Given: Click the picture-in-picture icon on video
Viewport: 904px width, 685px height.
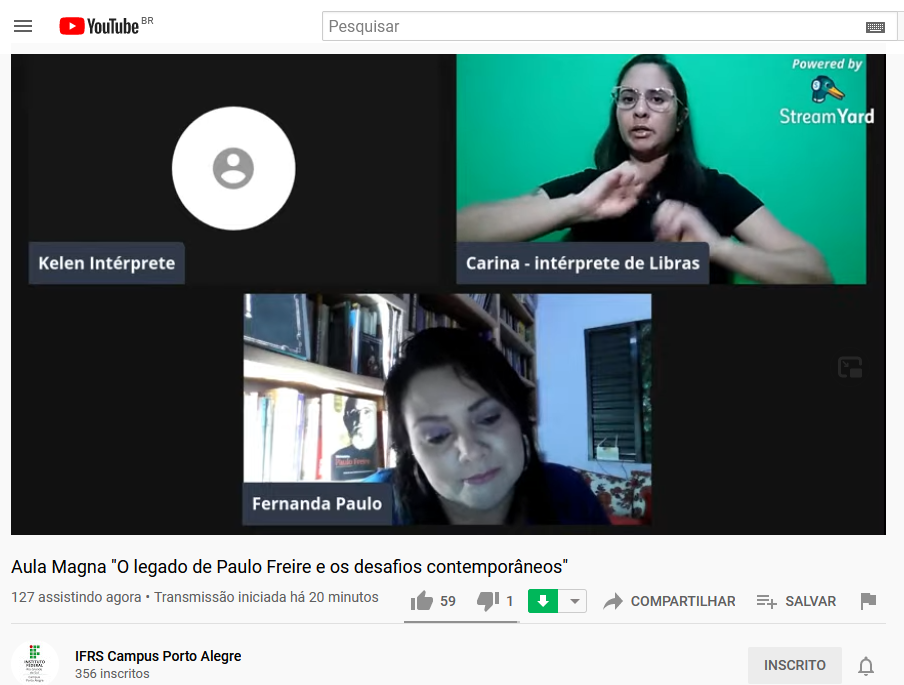Looking at the screenshot, I should (x=850, y=368).
